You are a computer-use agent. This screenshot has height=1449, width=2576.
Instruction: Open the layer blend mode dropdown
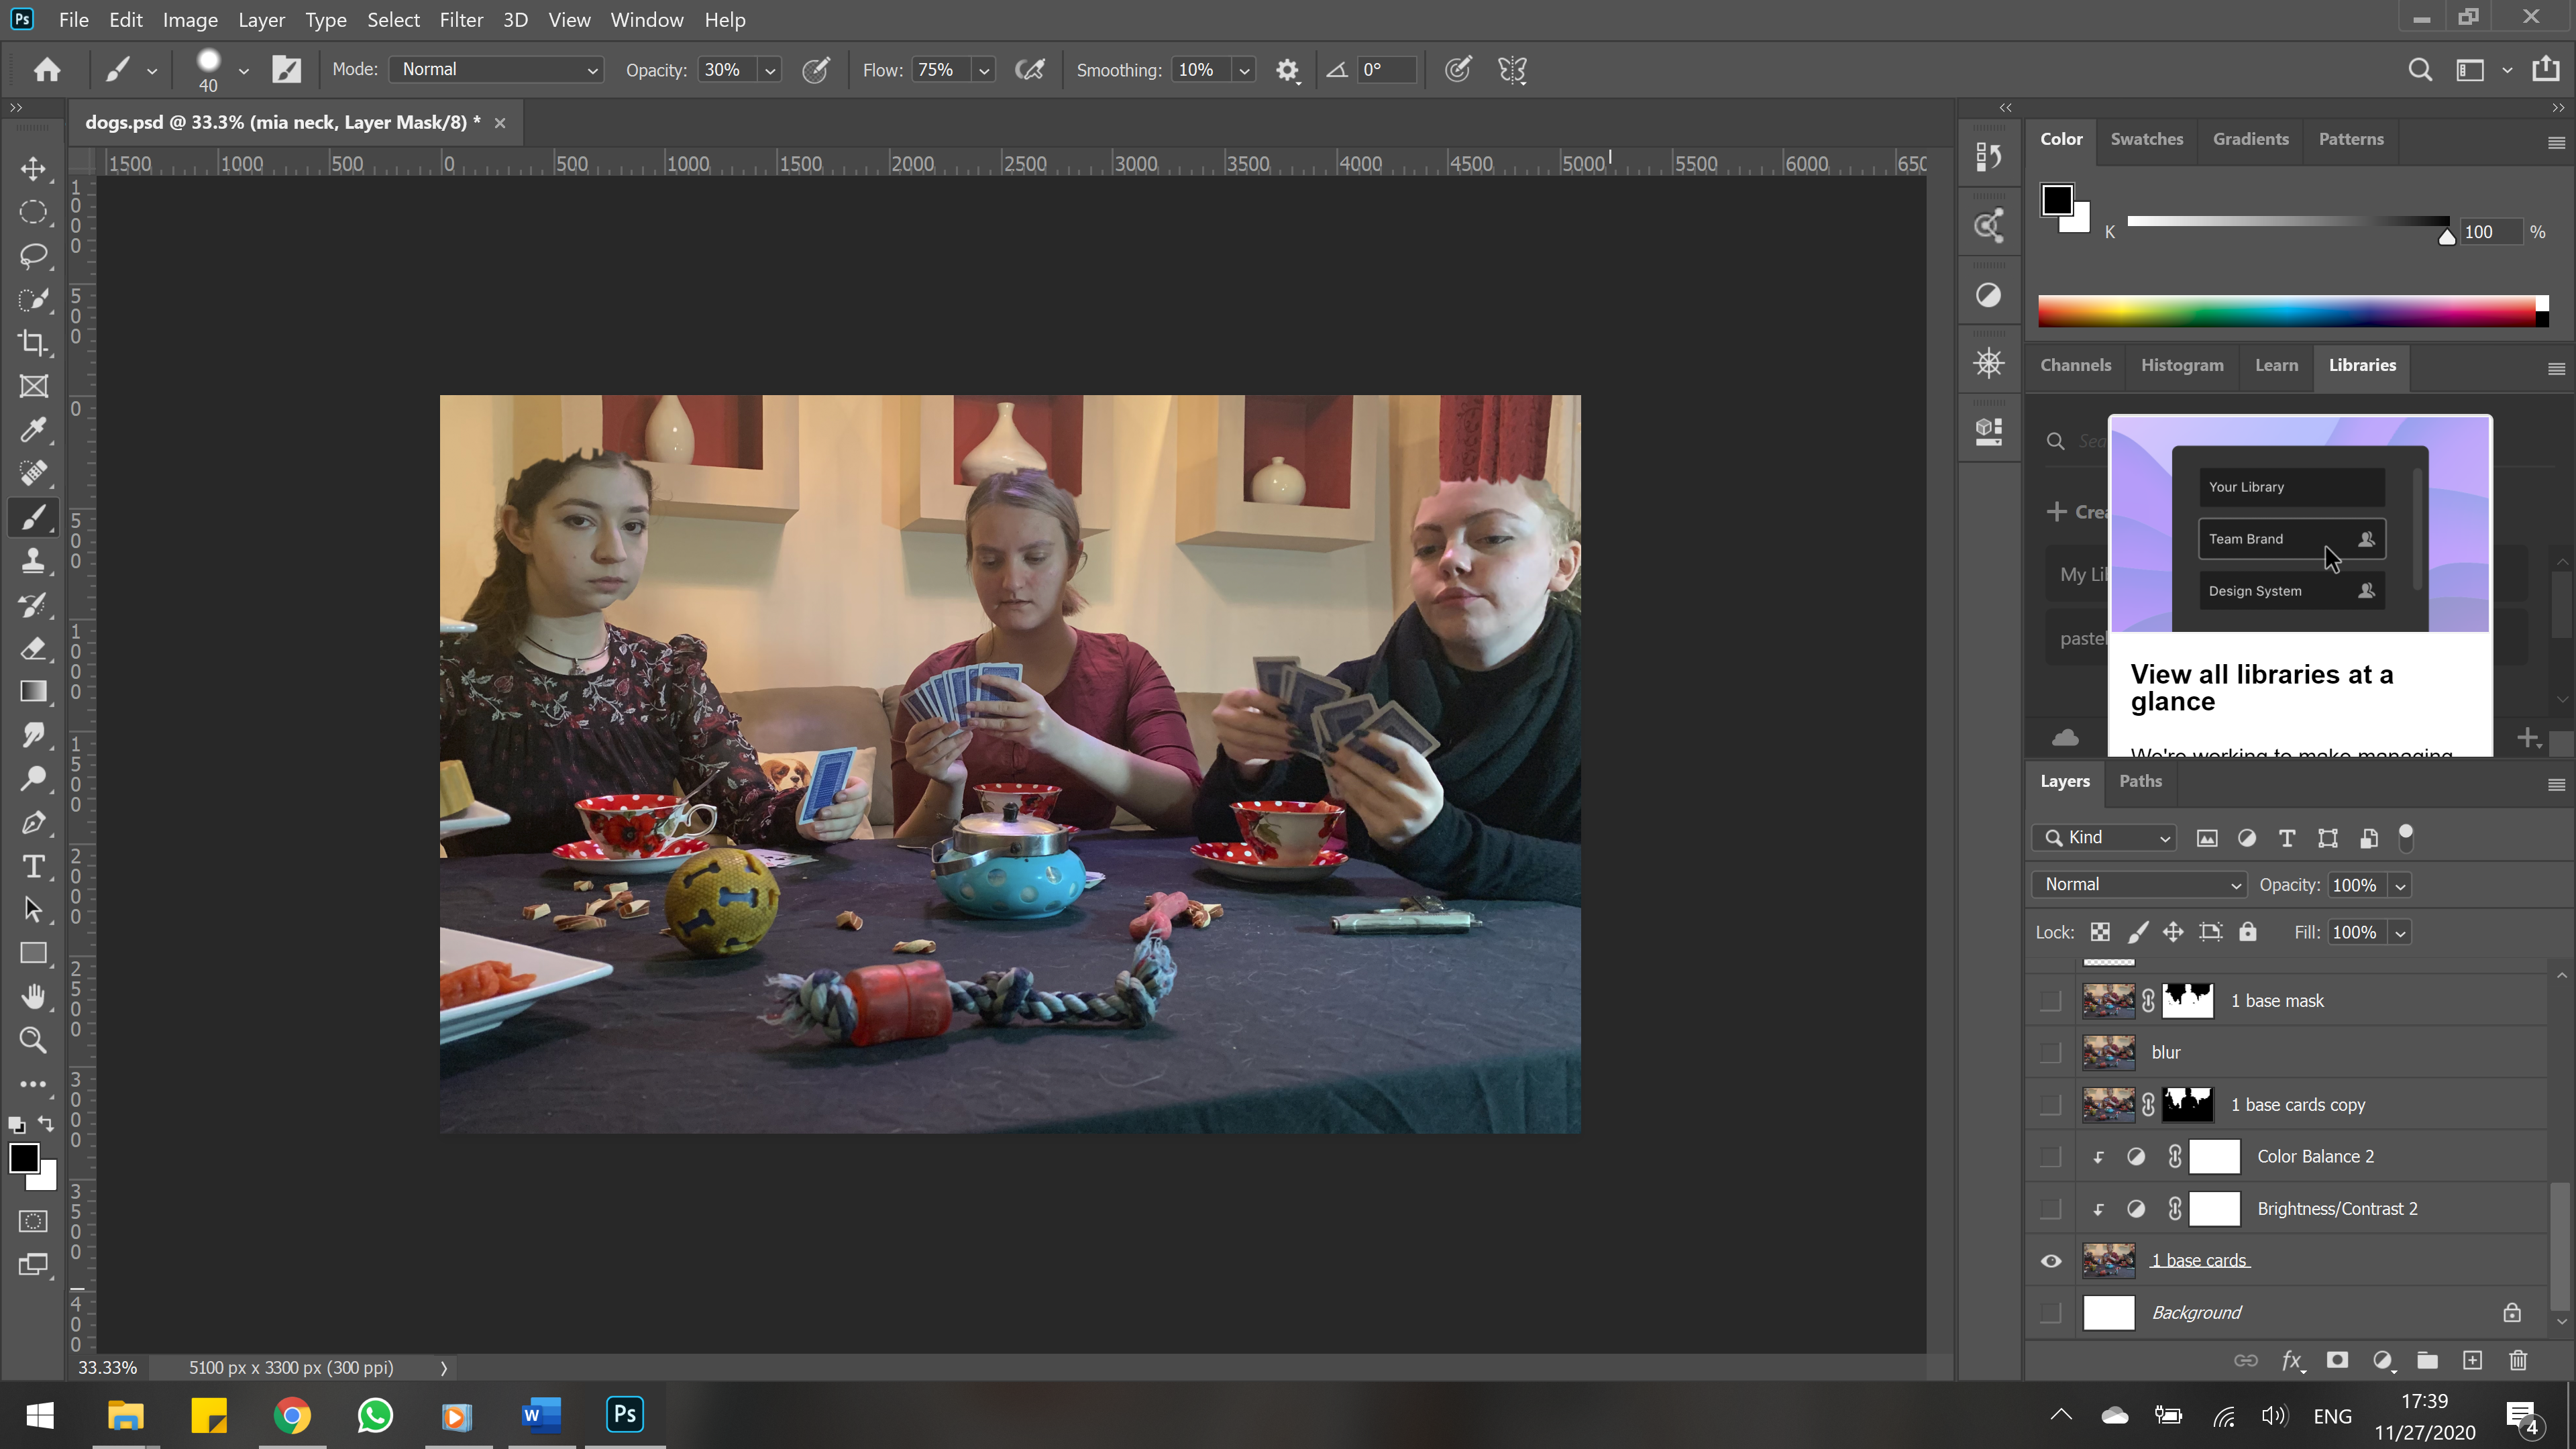coord(2140,885)
